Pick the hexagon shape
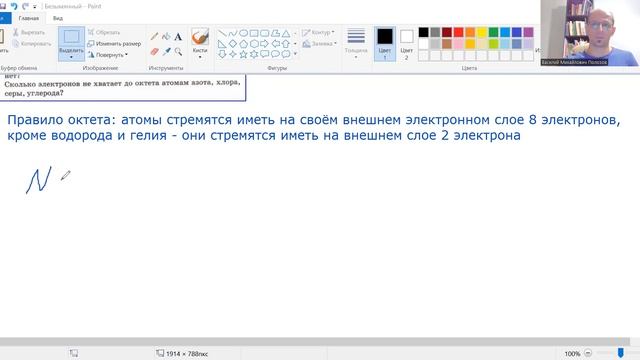640x360 pixels. [254, 44]
